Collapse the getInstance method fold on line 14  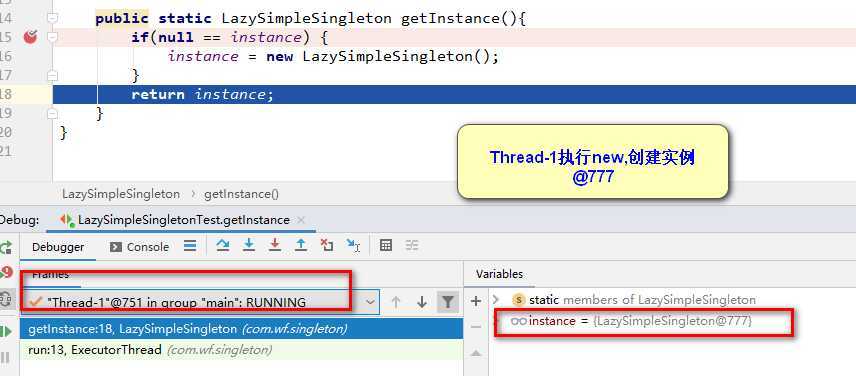[52, 18]
